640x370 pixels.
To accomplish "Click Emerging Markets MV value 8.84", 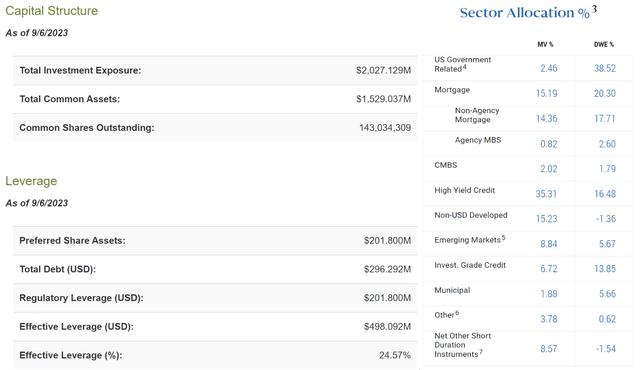I will coord(549,244).
